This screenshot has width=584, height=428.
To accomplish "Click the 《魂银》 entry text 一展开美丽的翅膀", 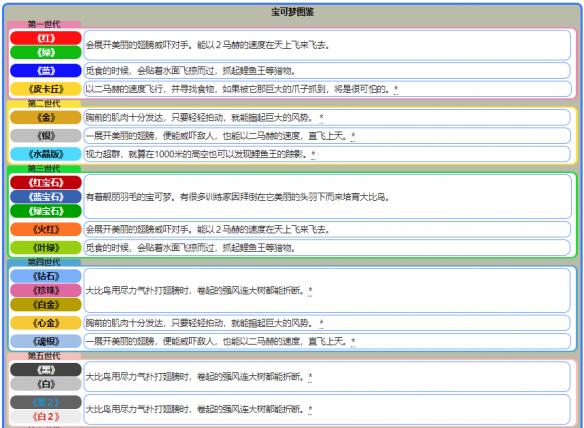I will [216, 342].
